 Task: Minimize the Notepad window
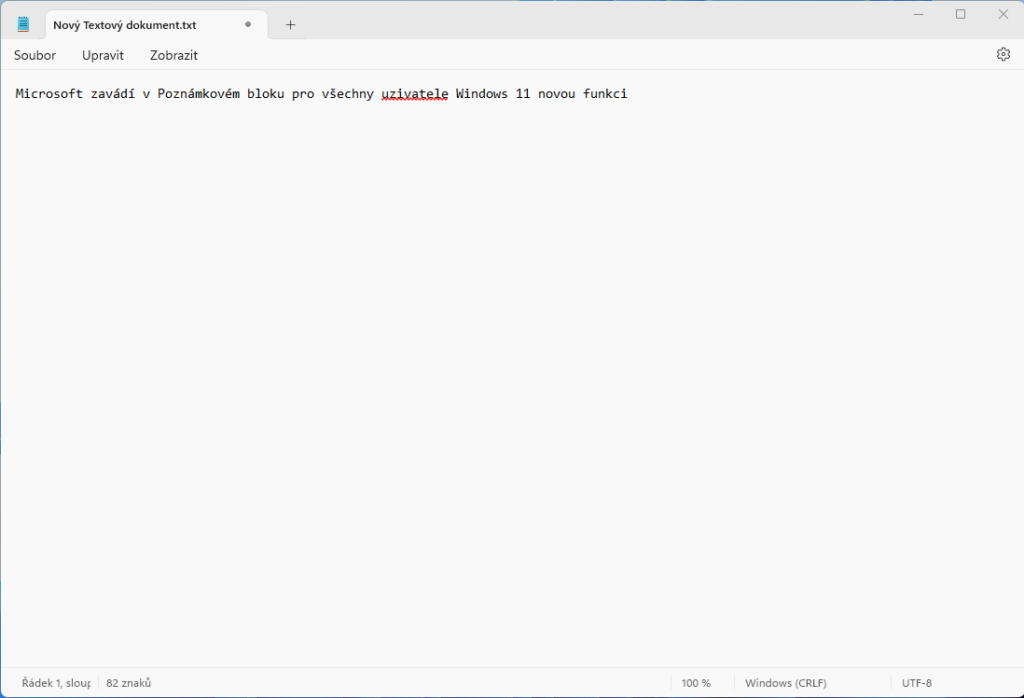[918, 14]
